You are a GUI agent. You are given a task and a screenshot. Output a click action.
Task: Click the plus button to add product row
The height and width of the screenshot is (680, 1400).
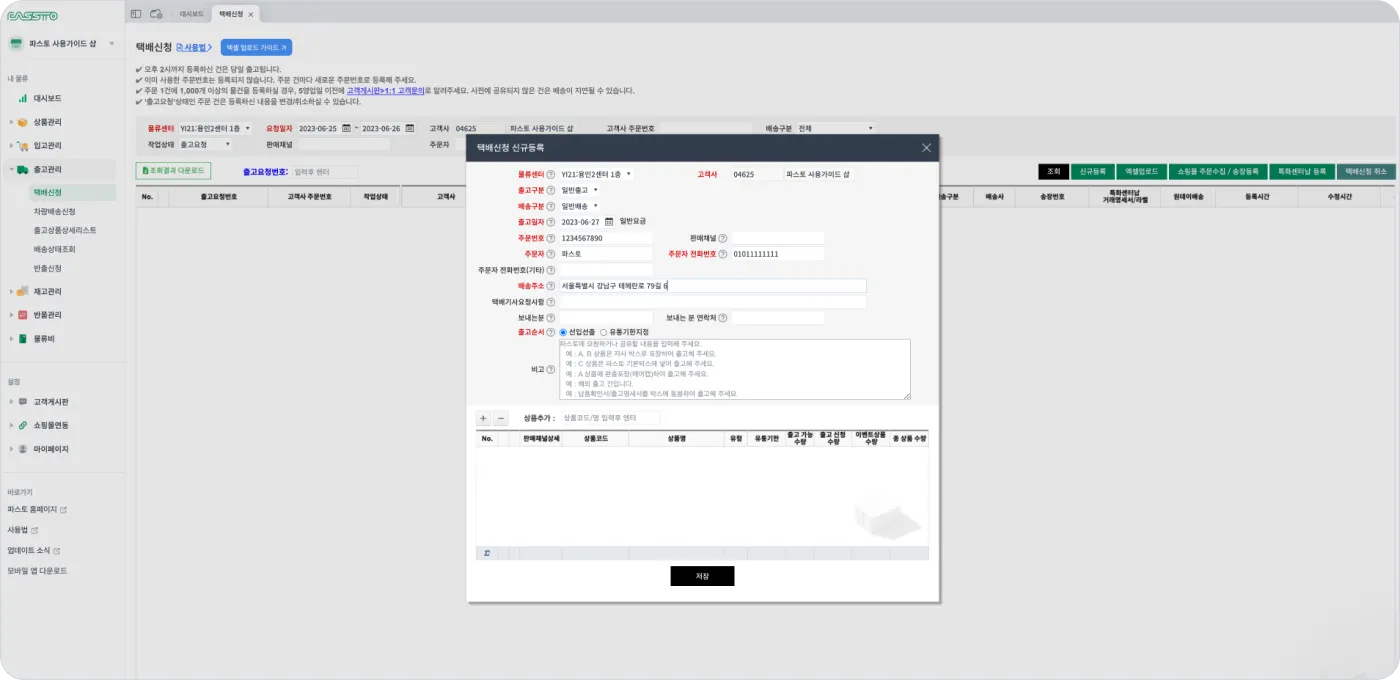(x=483, y=418)
